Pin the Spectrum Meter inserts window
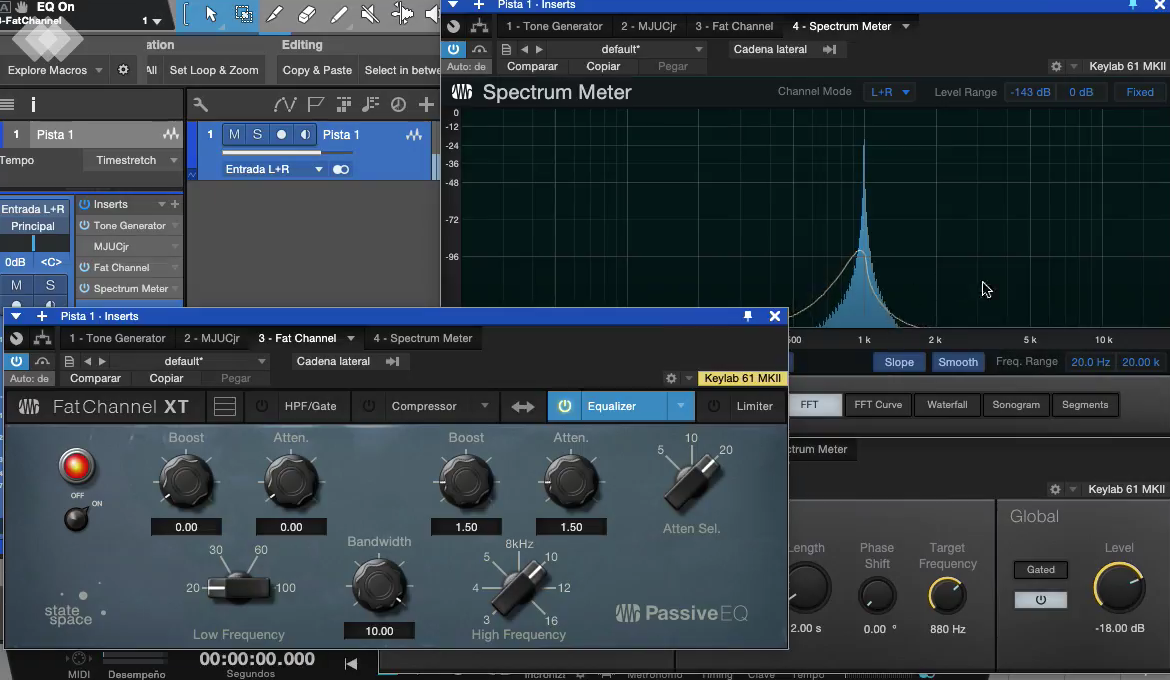Image resolution: width=1170 pixels, height=680 pixels. [x=1133, y=4]
